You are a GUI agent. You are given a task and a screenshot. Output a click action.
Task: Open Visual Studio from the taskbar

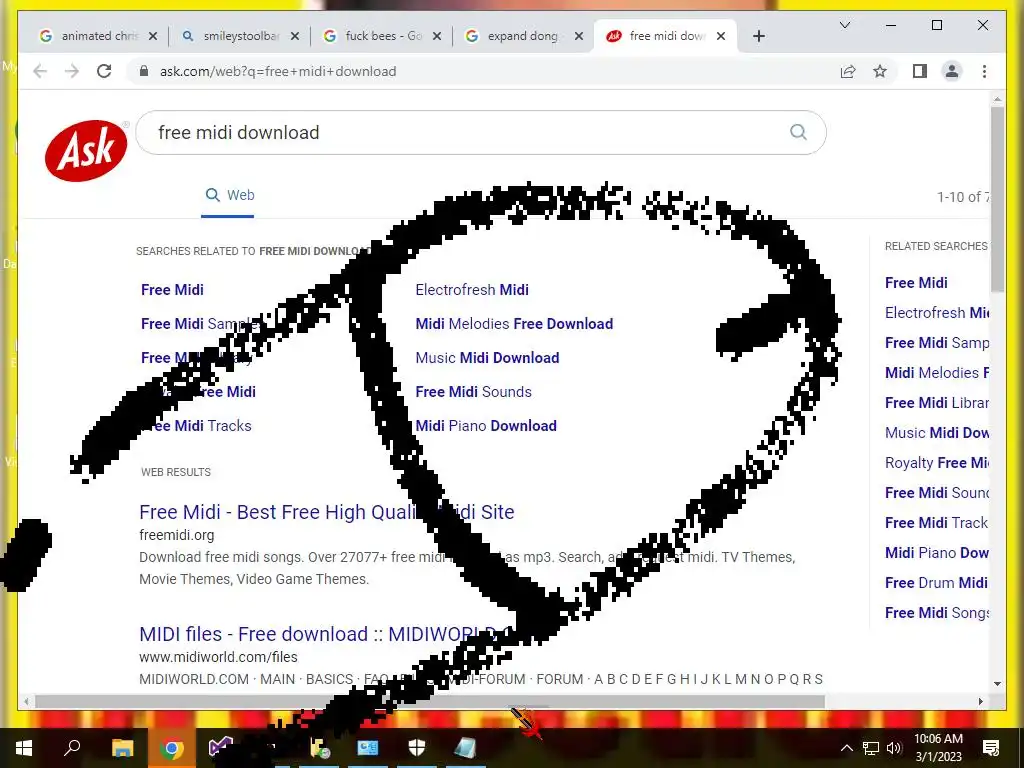coord(221,748)
